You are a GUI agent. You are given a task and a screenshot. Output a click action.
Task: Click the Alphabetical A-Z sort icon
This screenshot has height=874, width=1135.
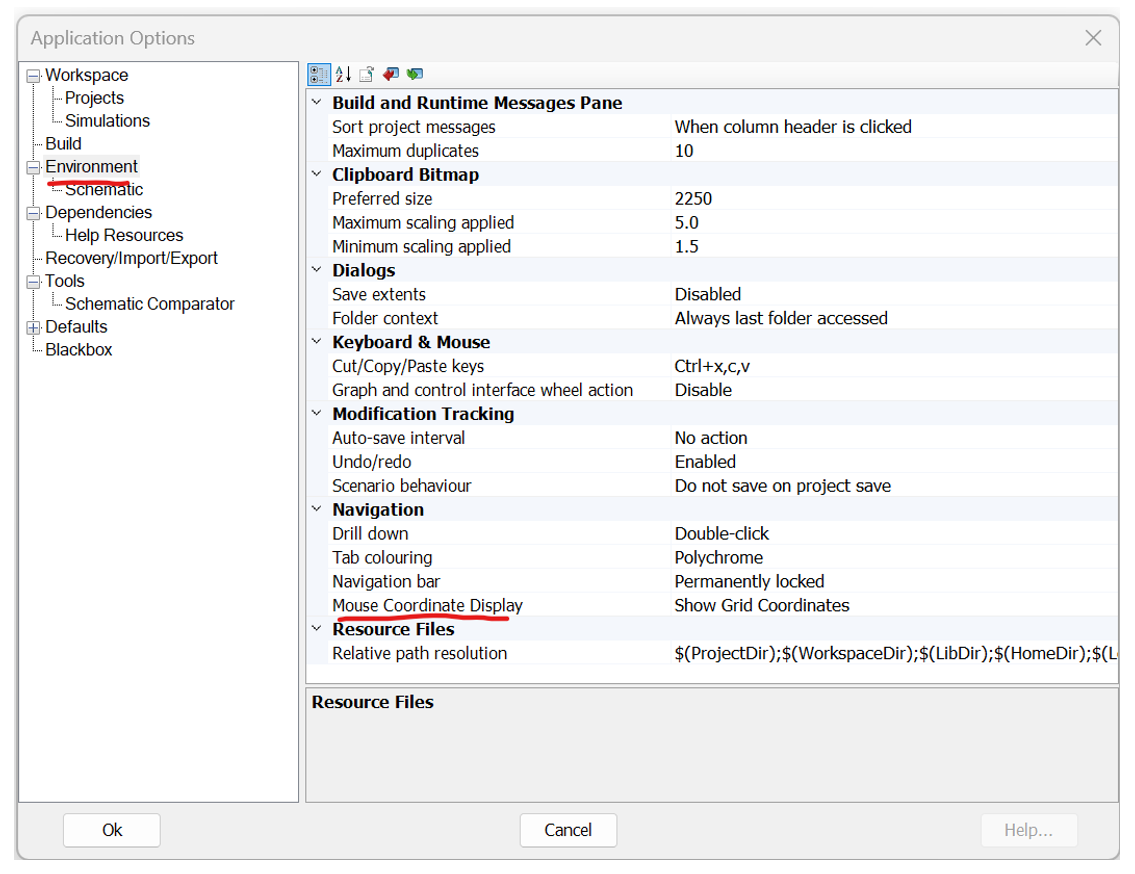343,74
